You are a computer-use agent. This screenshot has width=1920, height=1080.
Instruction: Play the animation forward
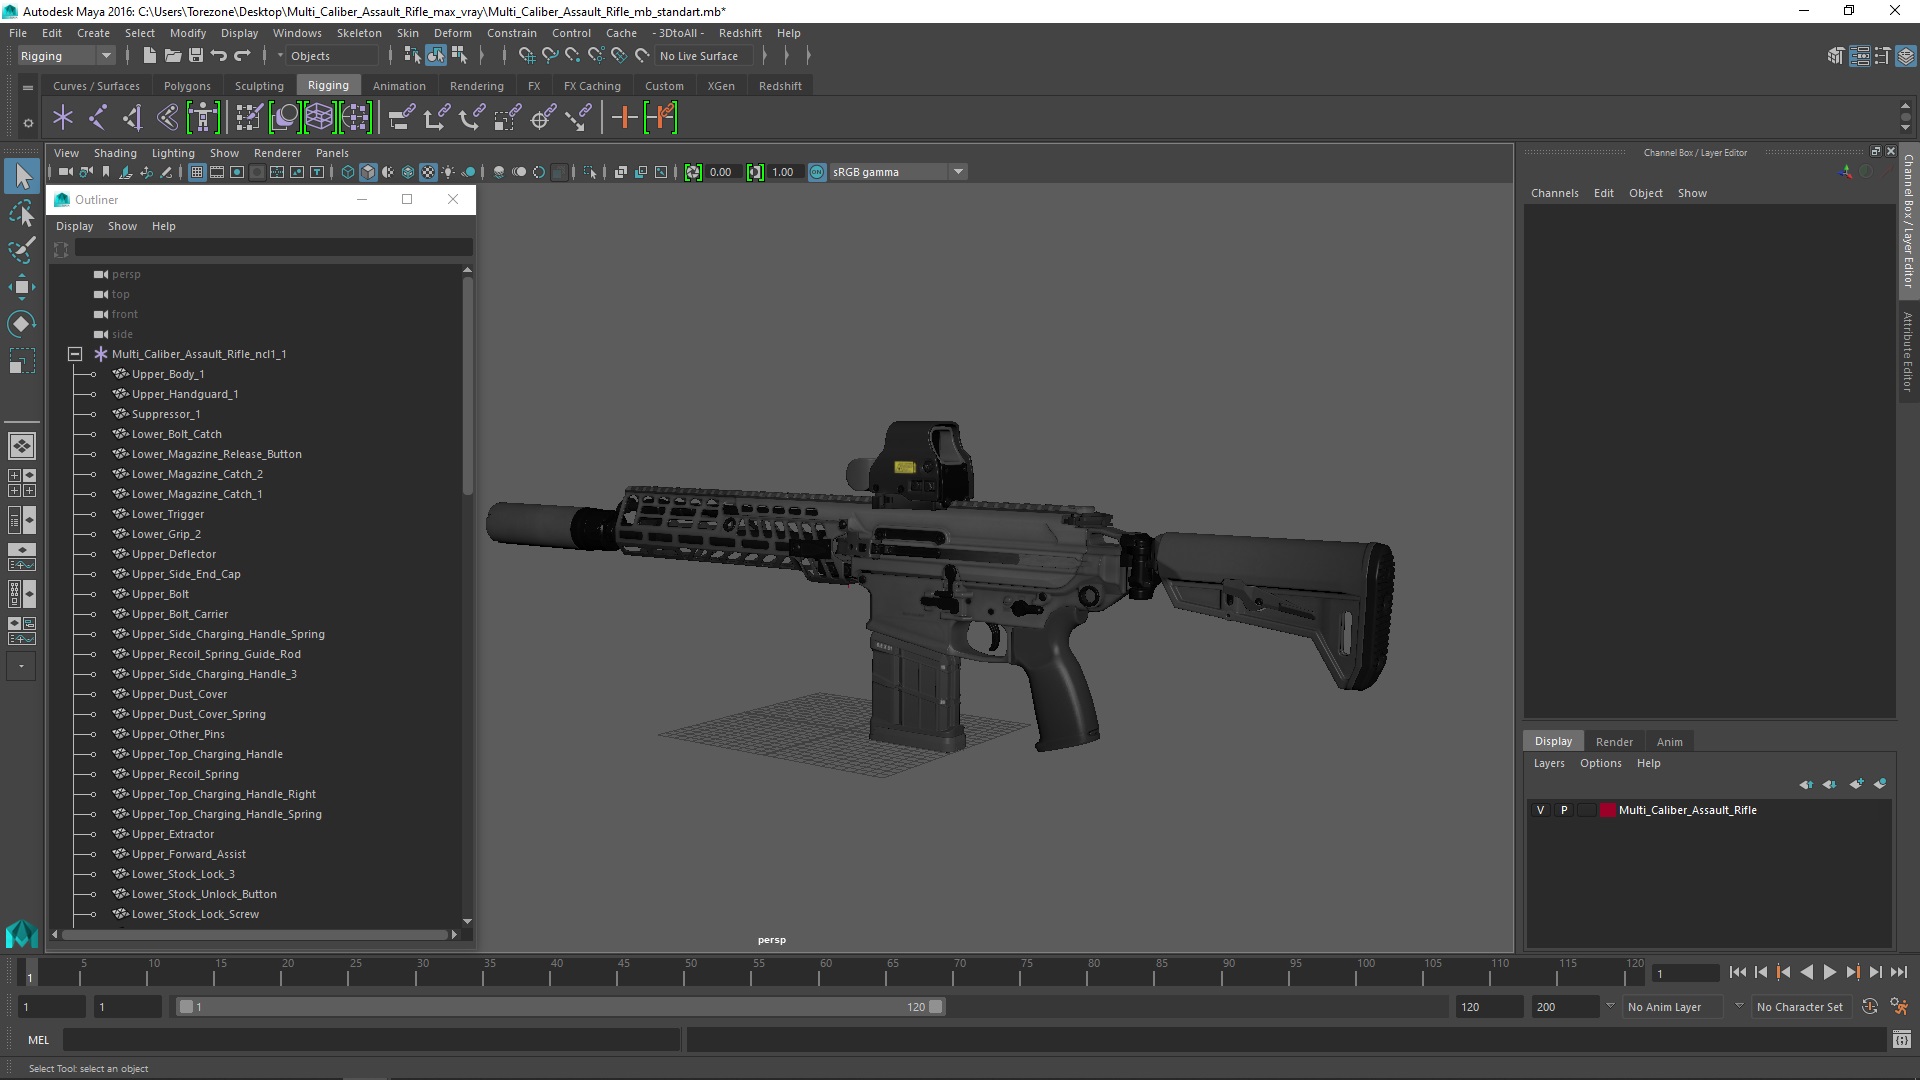click(x=1829, y=972)
